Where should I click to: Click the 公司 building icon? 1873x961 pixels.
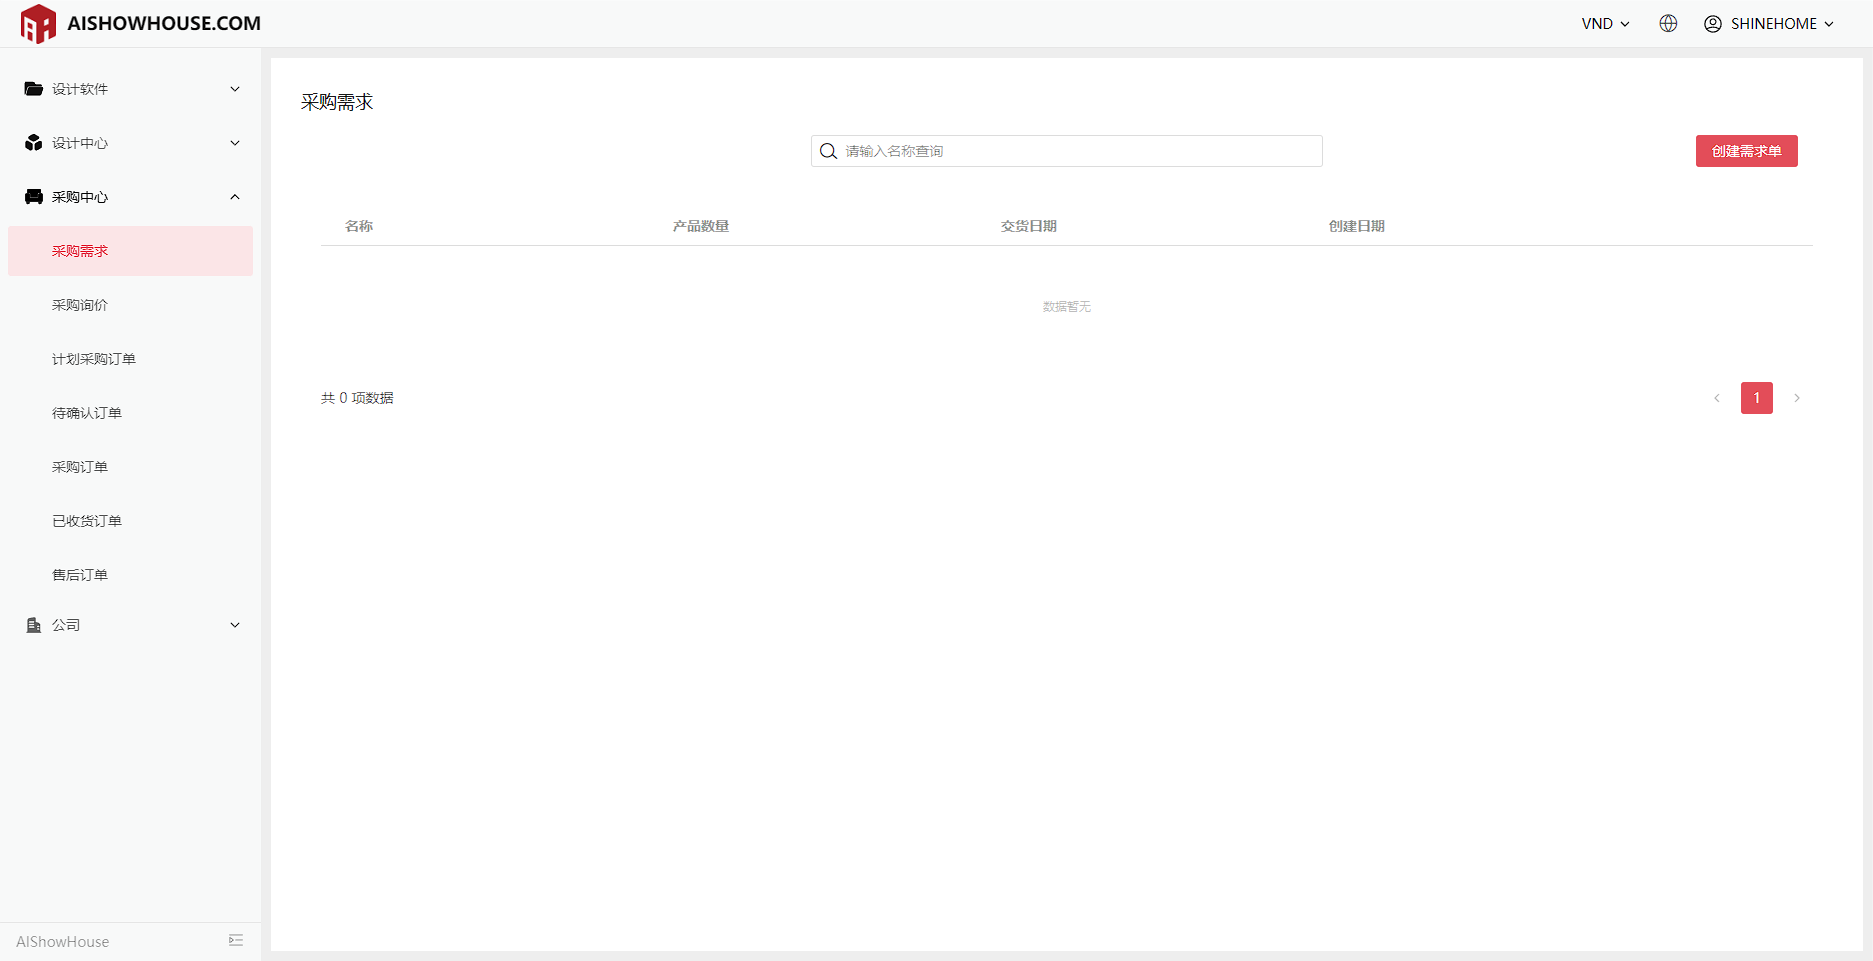click(34, 625)
